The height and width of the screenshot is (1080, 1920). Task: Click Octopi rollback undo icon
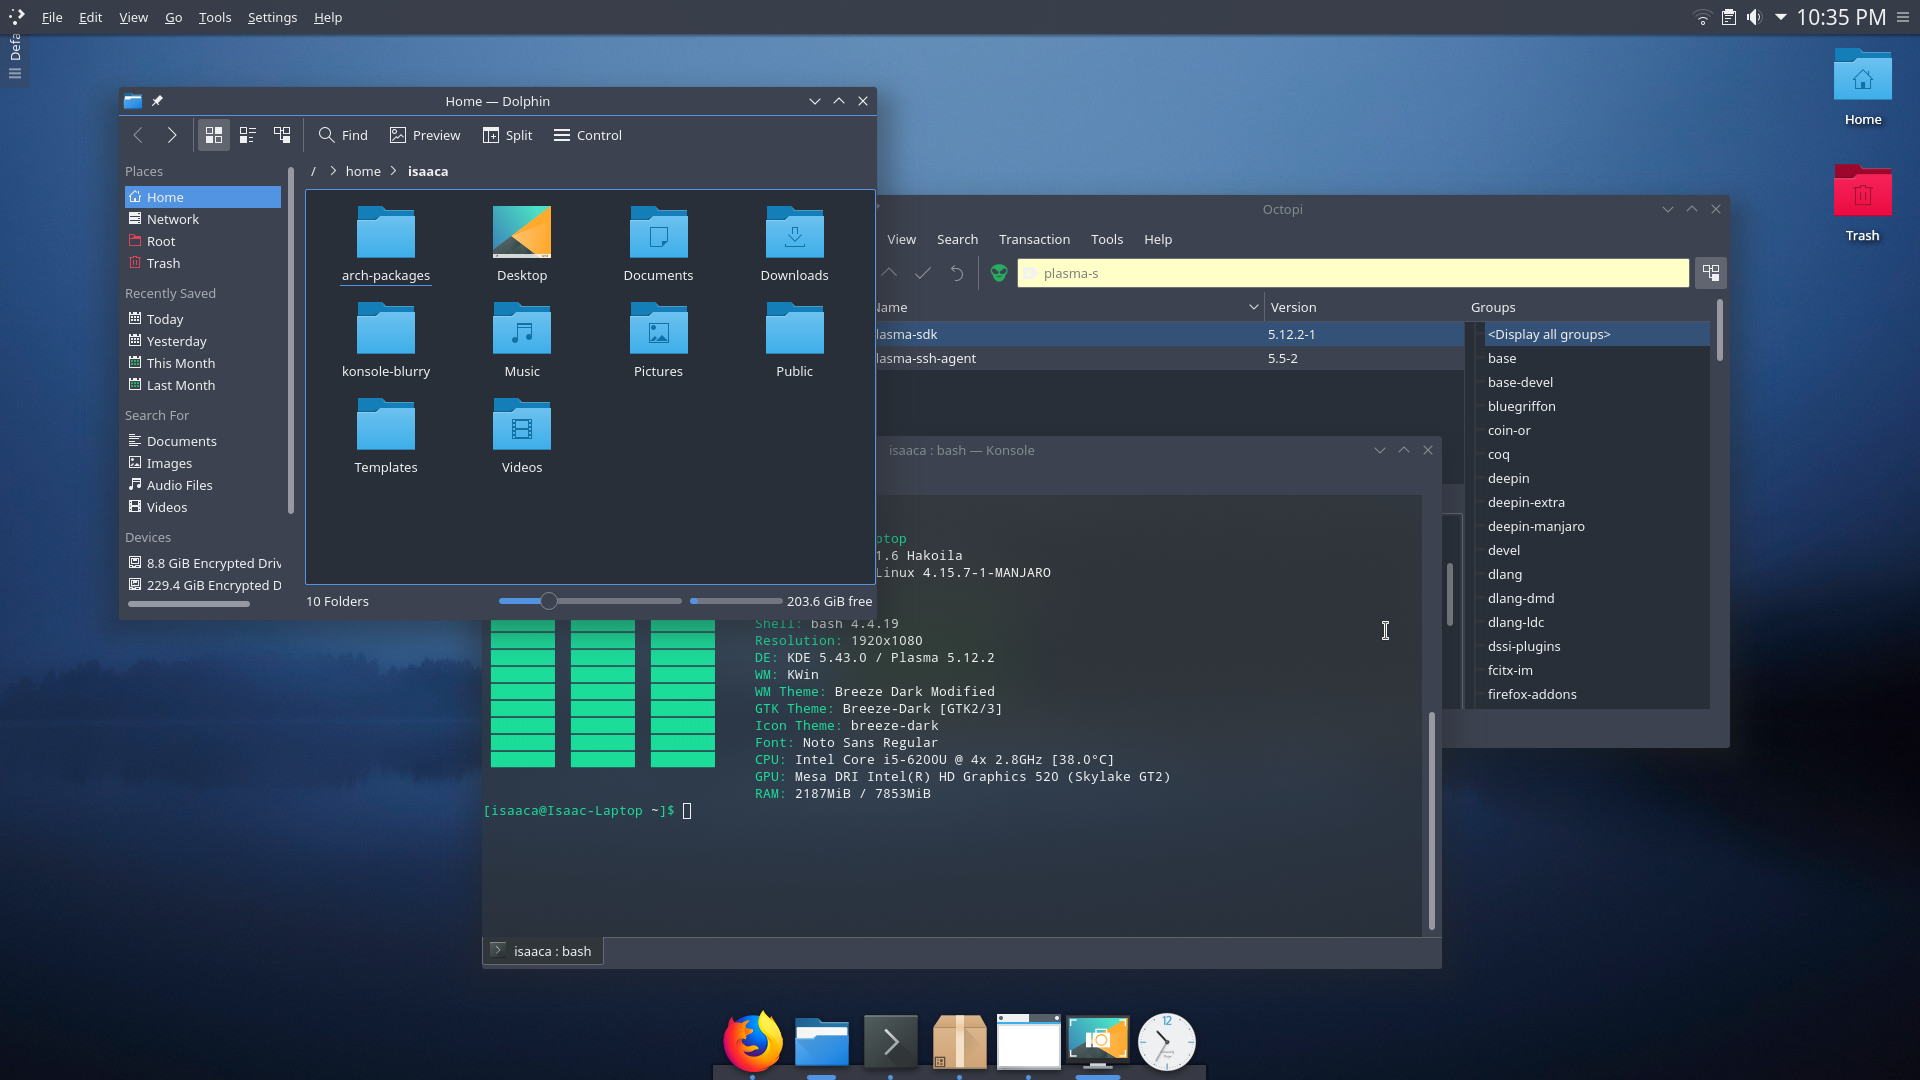[957, 273]
